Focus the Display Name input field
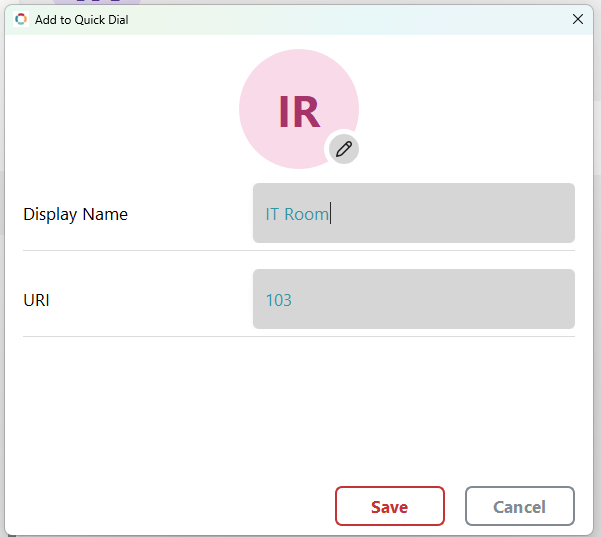Viewport: 601px width, 537px height. (x=414, y=213)
